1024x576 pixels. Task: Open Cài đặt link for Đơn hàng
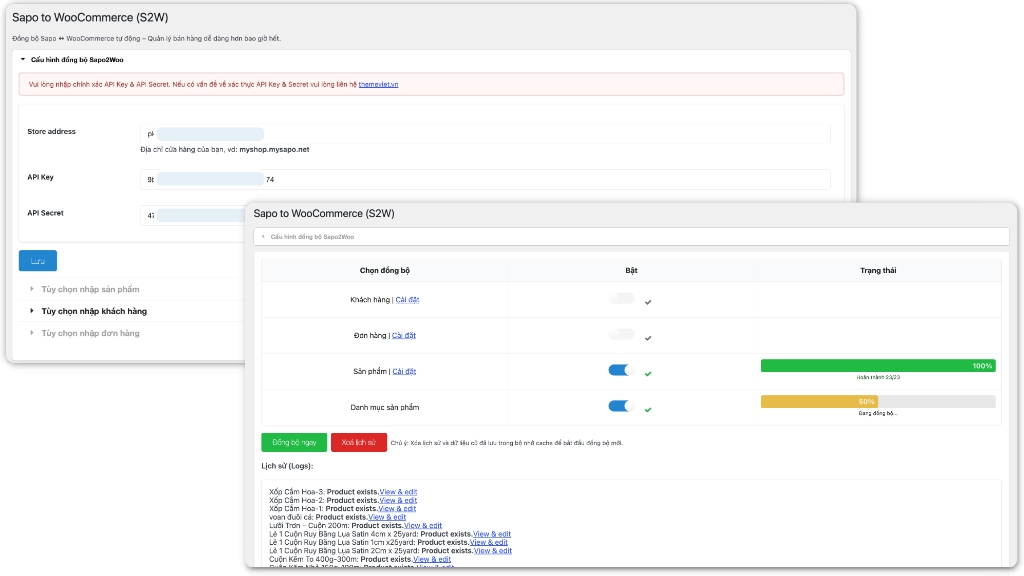[404, 336]
